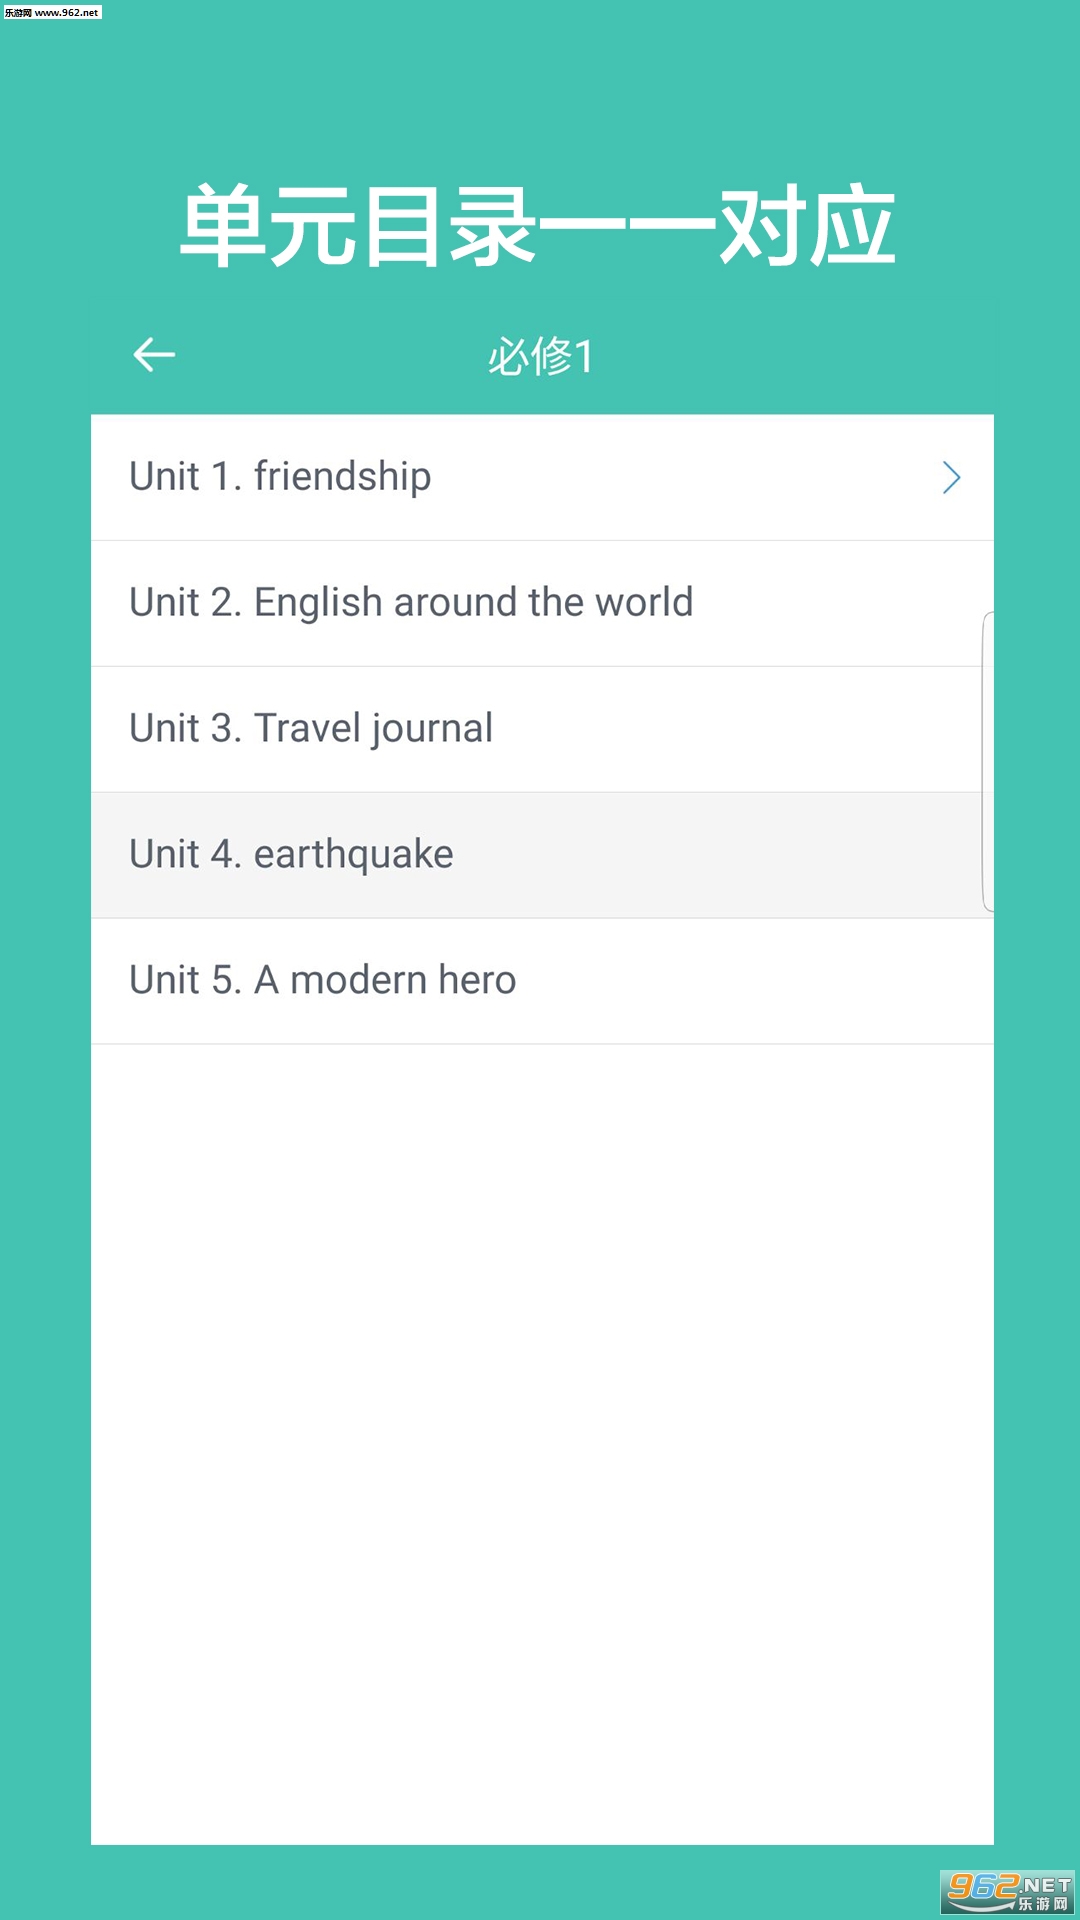The image size is (1080, 1920).
Task: Click the "必修1" page title
Action: (540, 356)
